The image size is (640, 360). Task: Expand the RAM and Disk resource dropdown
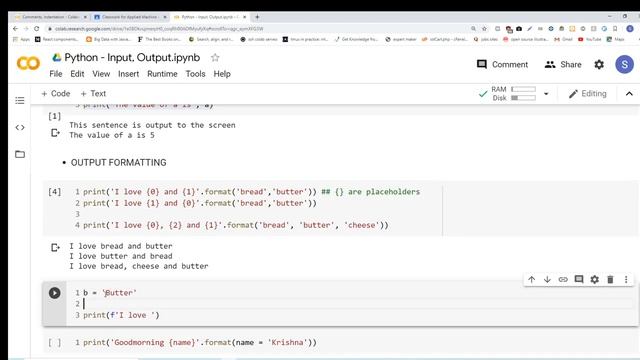(x=546, y=94)
